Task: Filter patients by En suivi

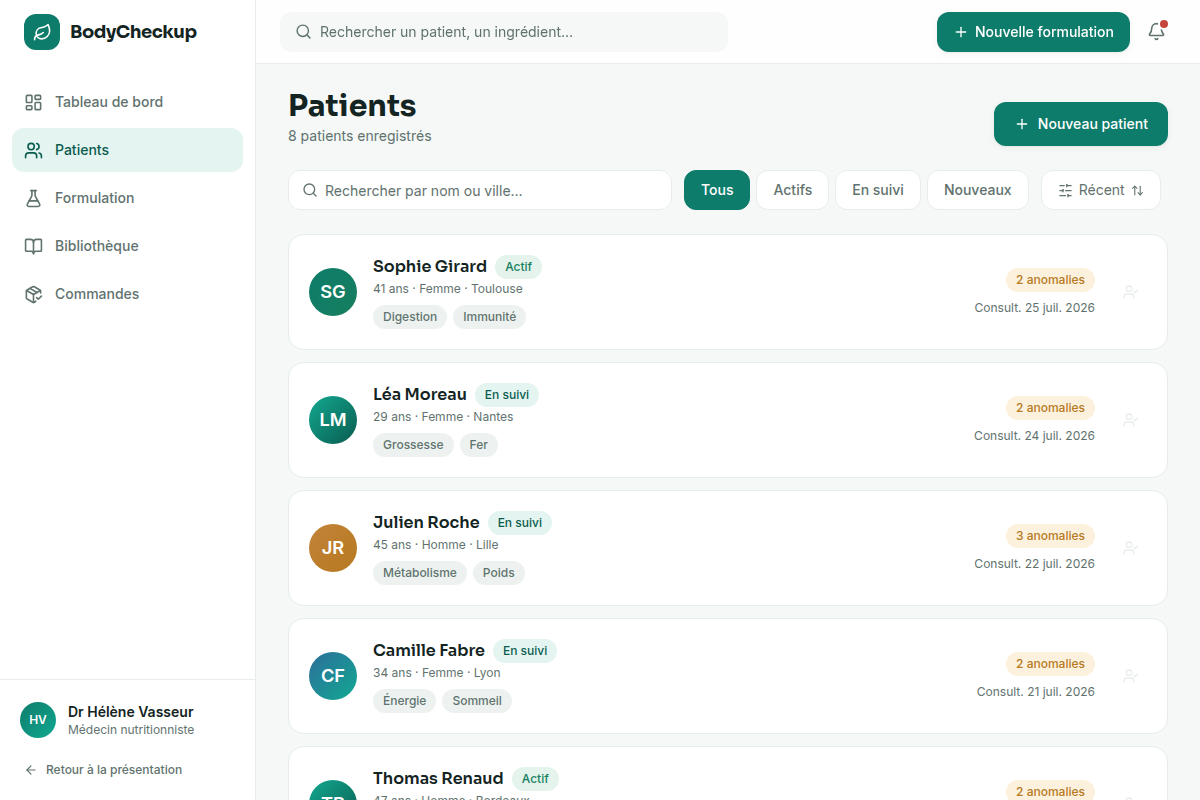Action: pyautogui.click(x=878, y=190)
